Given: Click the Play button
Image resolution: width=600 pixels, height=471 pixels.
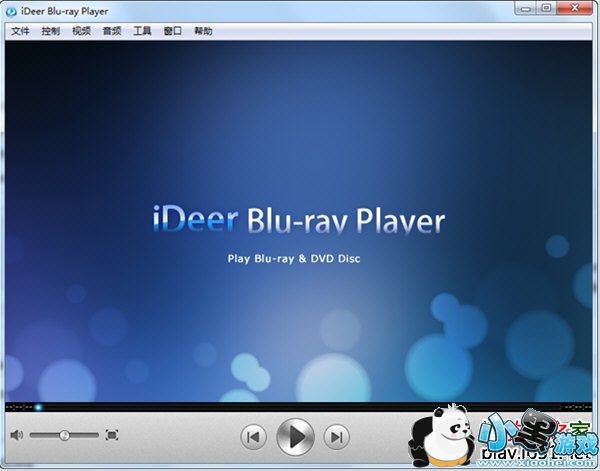Looking at the screenshot, I should (x=295, y=436).
